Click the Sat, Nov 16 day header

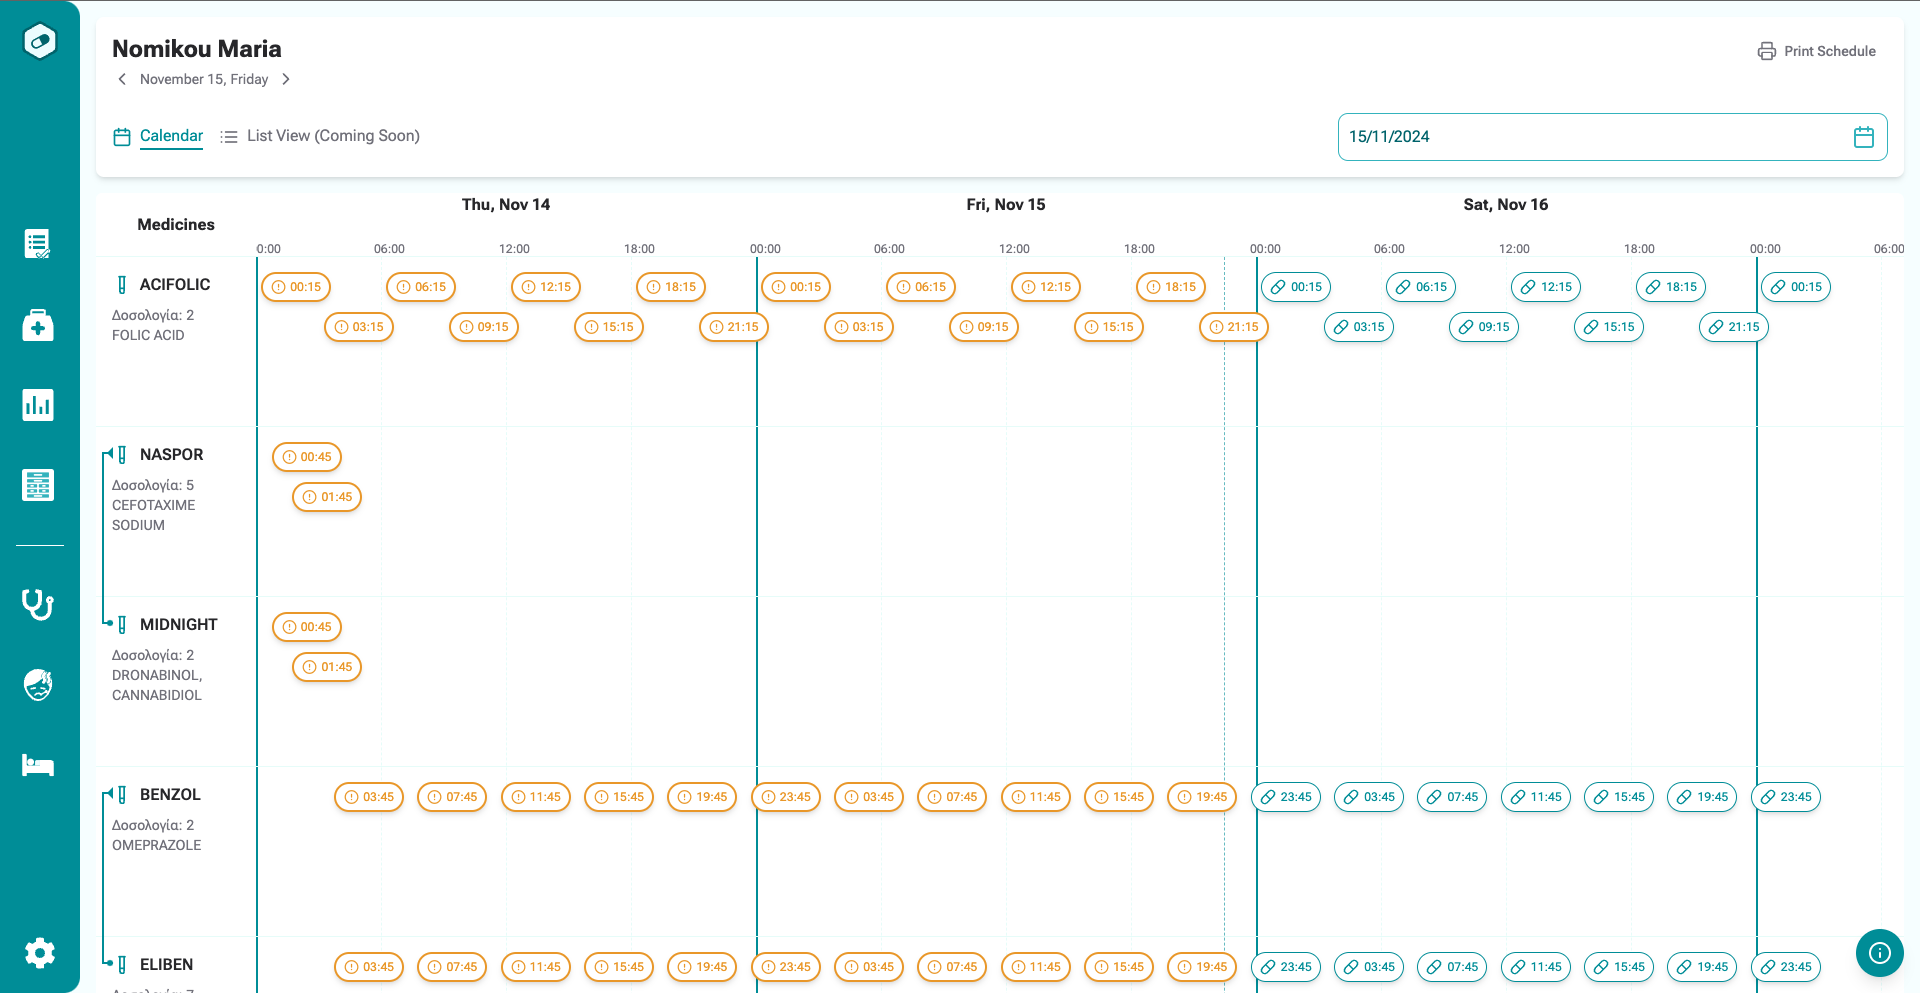[1506, 205]
